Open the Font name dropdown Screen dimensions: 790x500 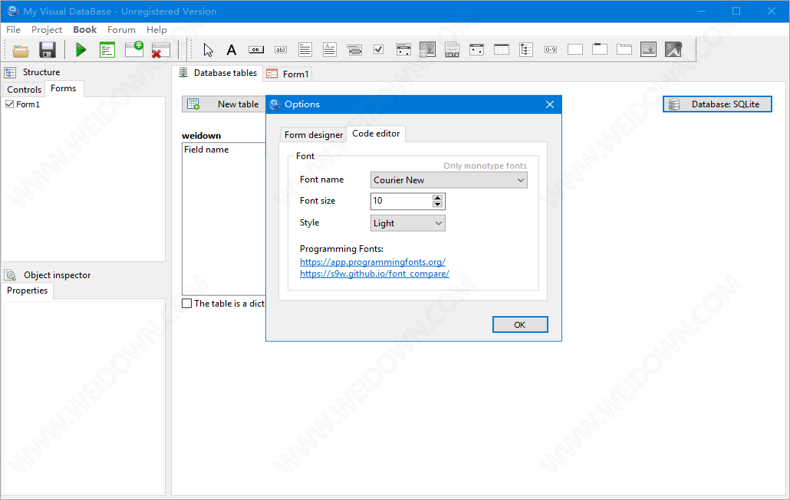(x=448, y=180)
